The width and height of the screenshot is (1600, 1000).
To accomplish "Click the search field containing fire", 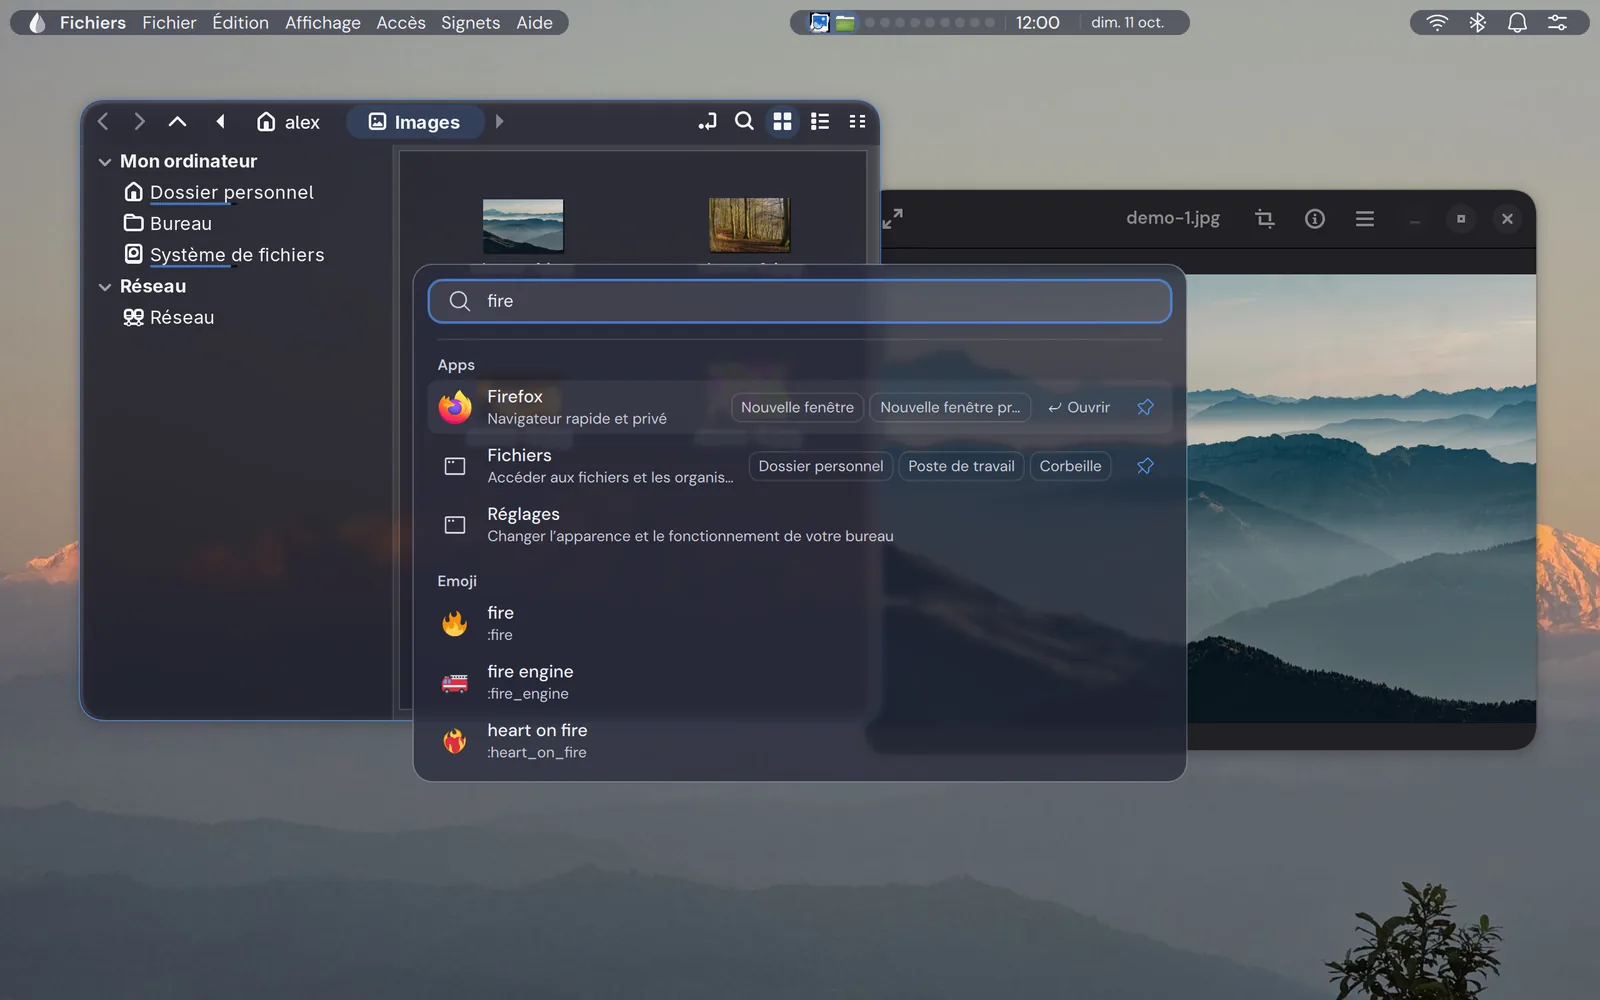I will click(800, 301).
